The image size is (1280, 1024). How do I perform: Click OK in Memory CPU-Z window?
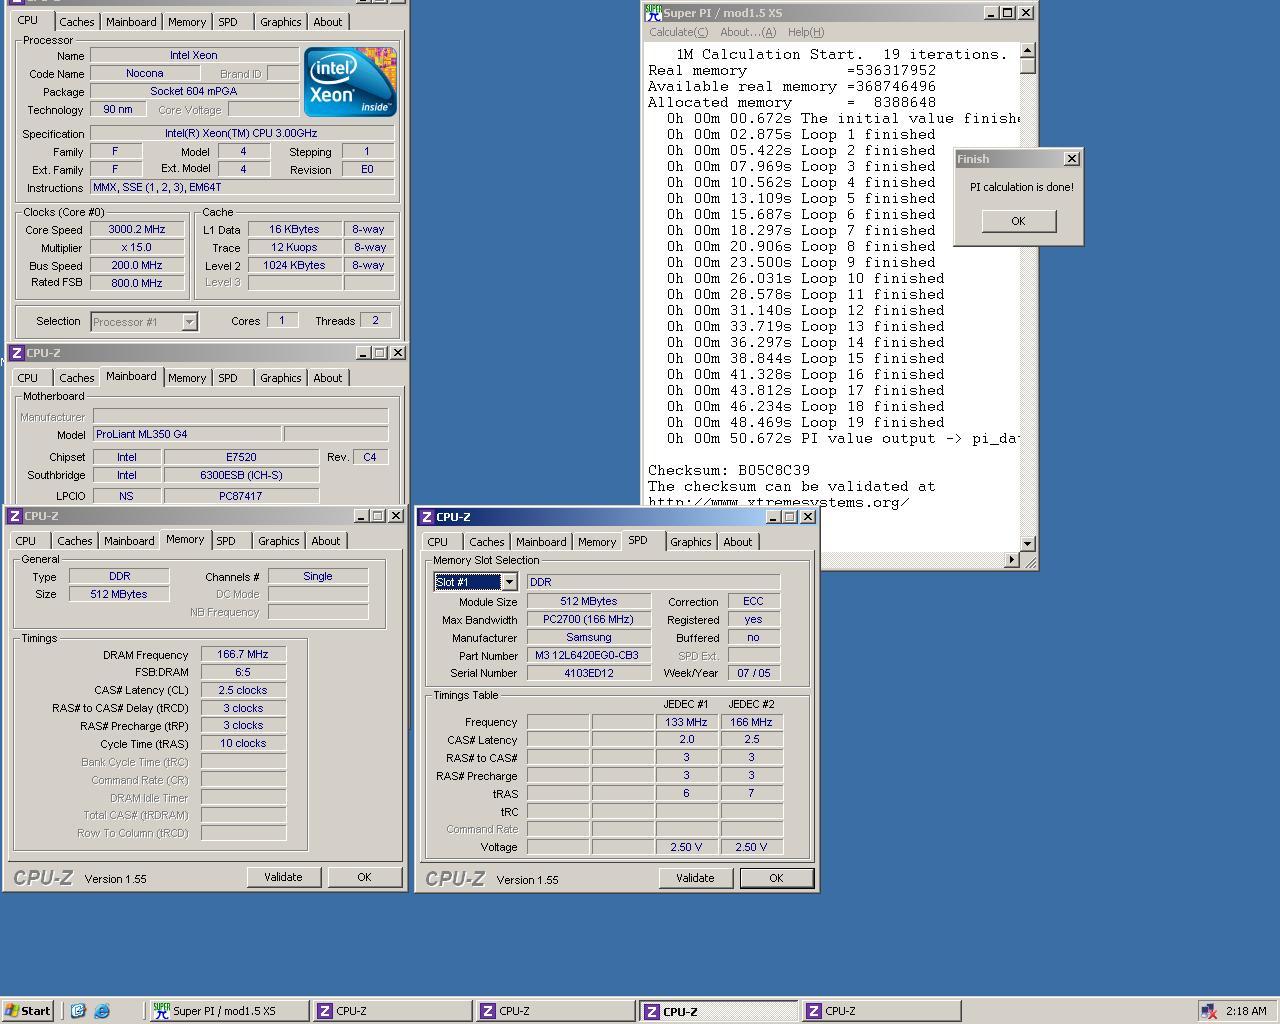pyautogui.click(x=364, y=877)
